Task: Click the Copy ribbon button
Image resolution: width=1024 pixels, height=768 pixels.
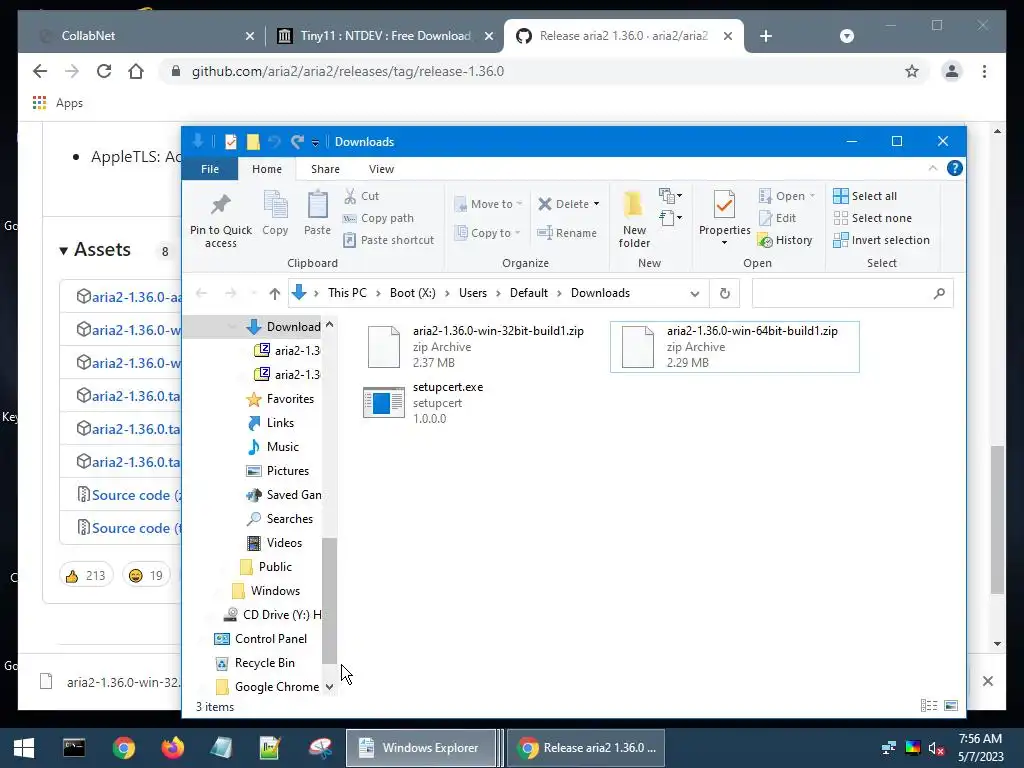Action: click(x=275, y=214)
